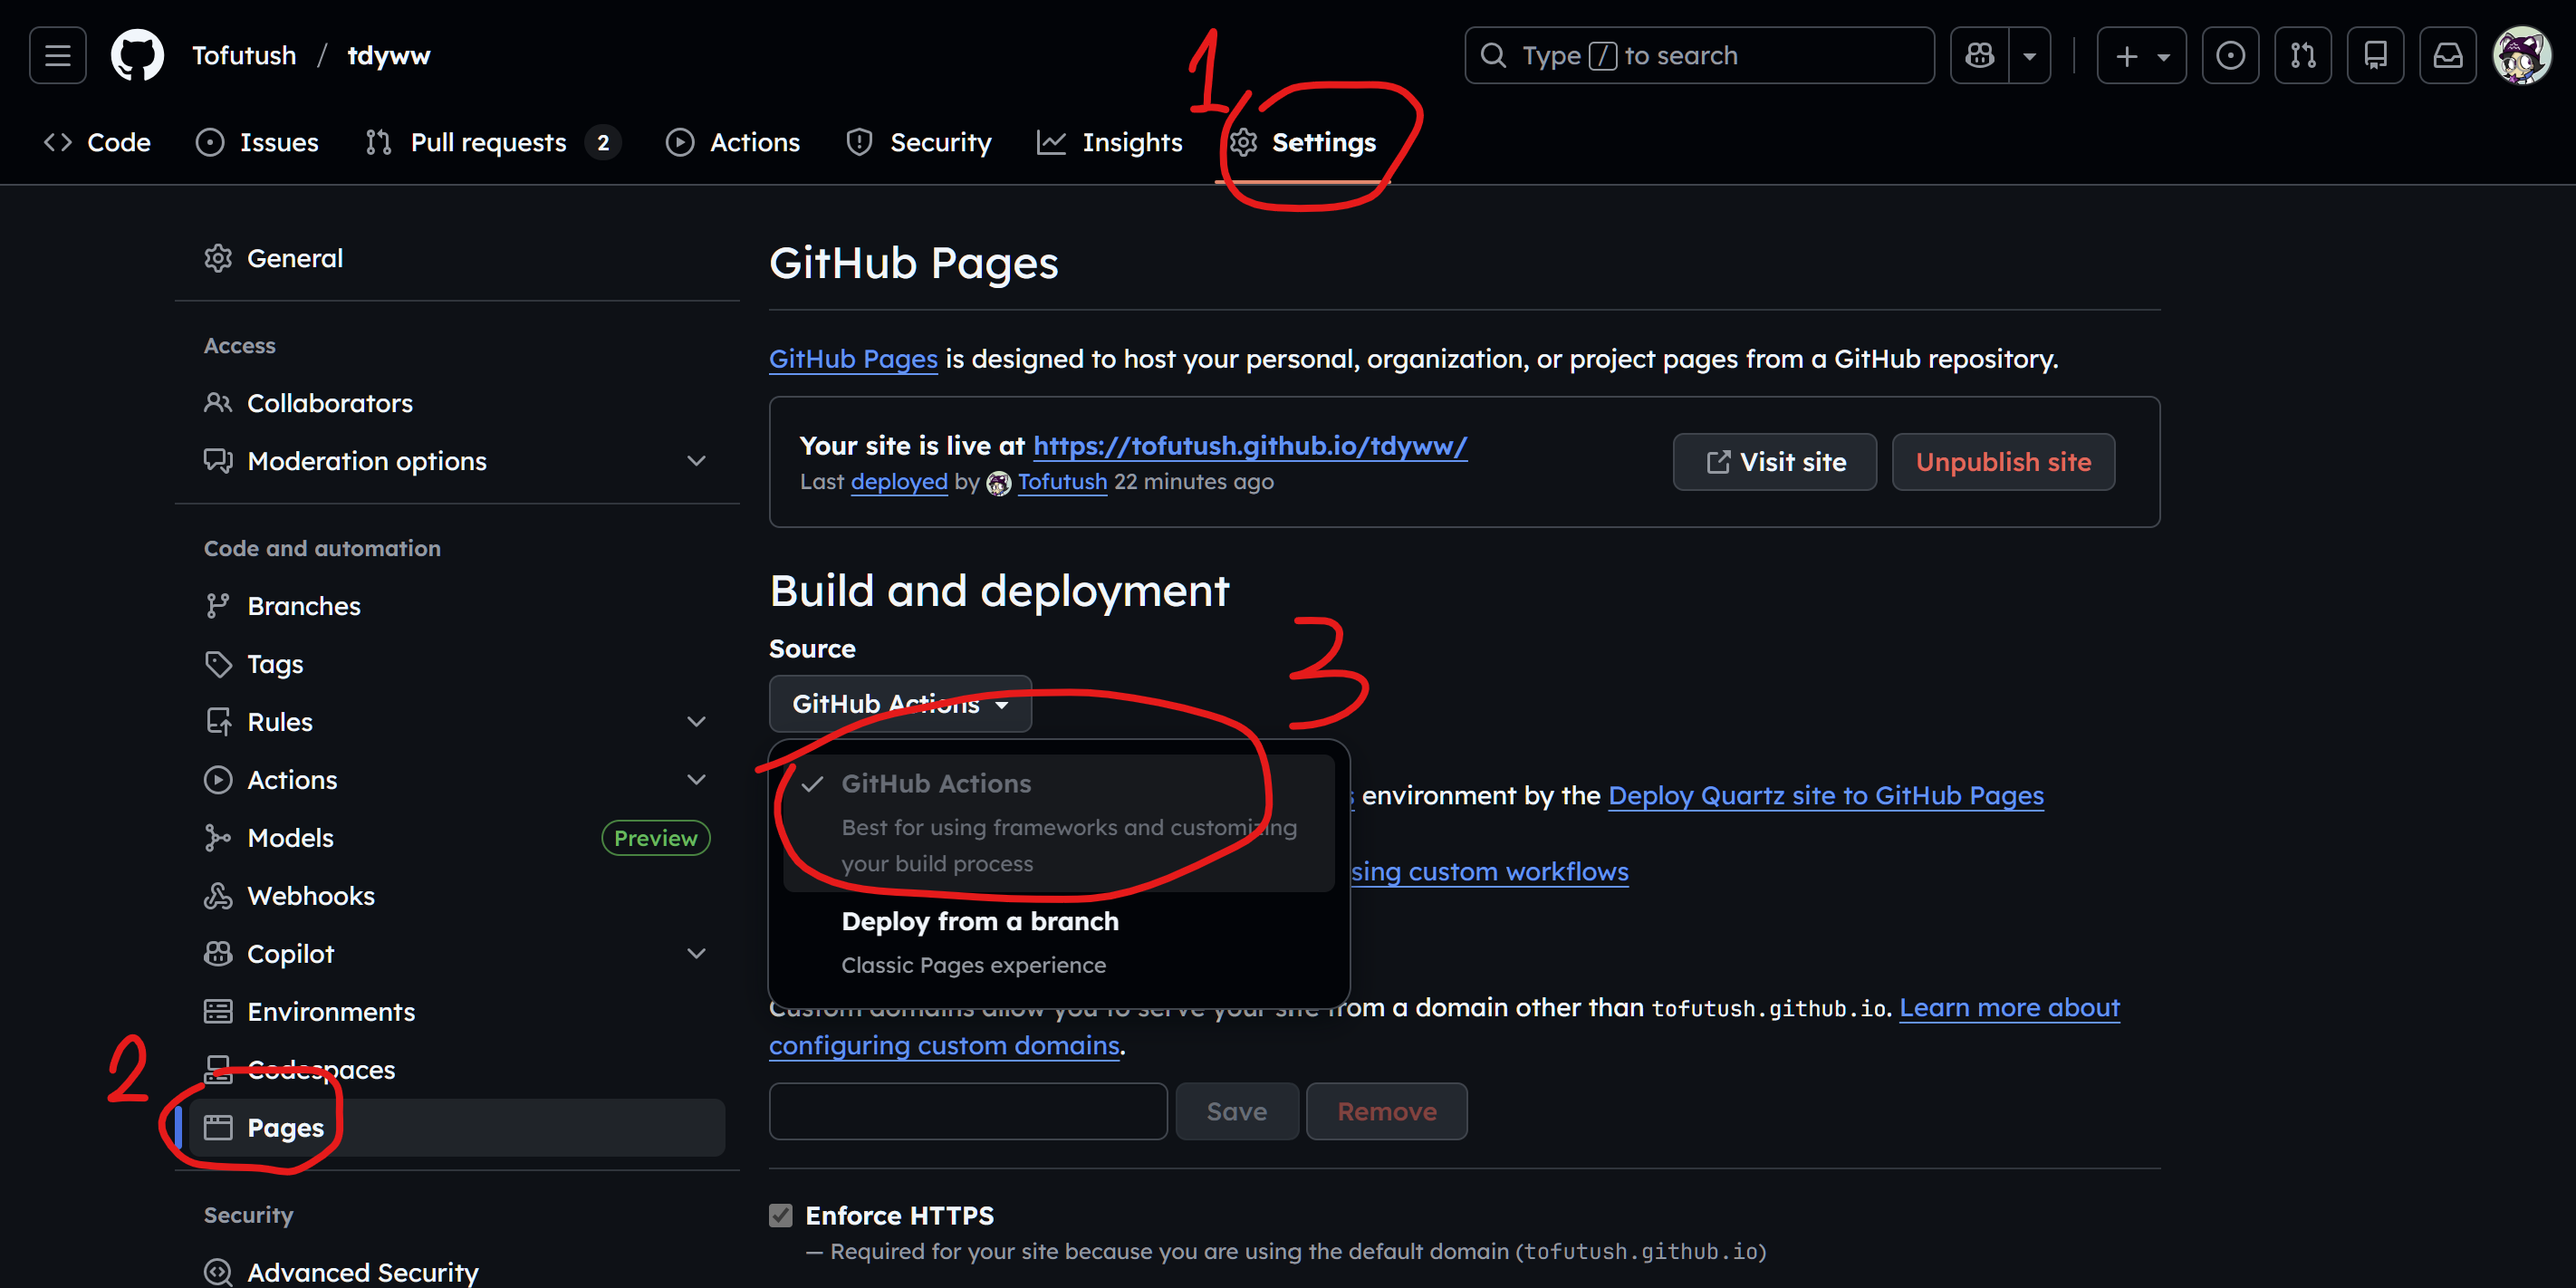This screenshot has width=2576, height=1288.
Task: Open Copilot from the top bar icon
Action: coord(1980,55)
